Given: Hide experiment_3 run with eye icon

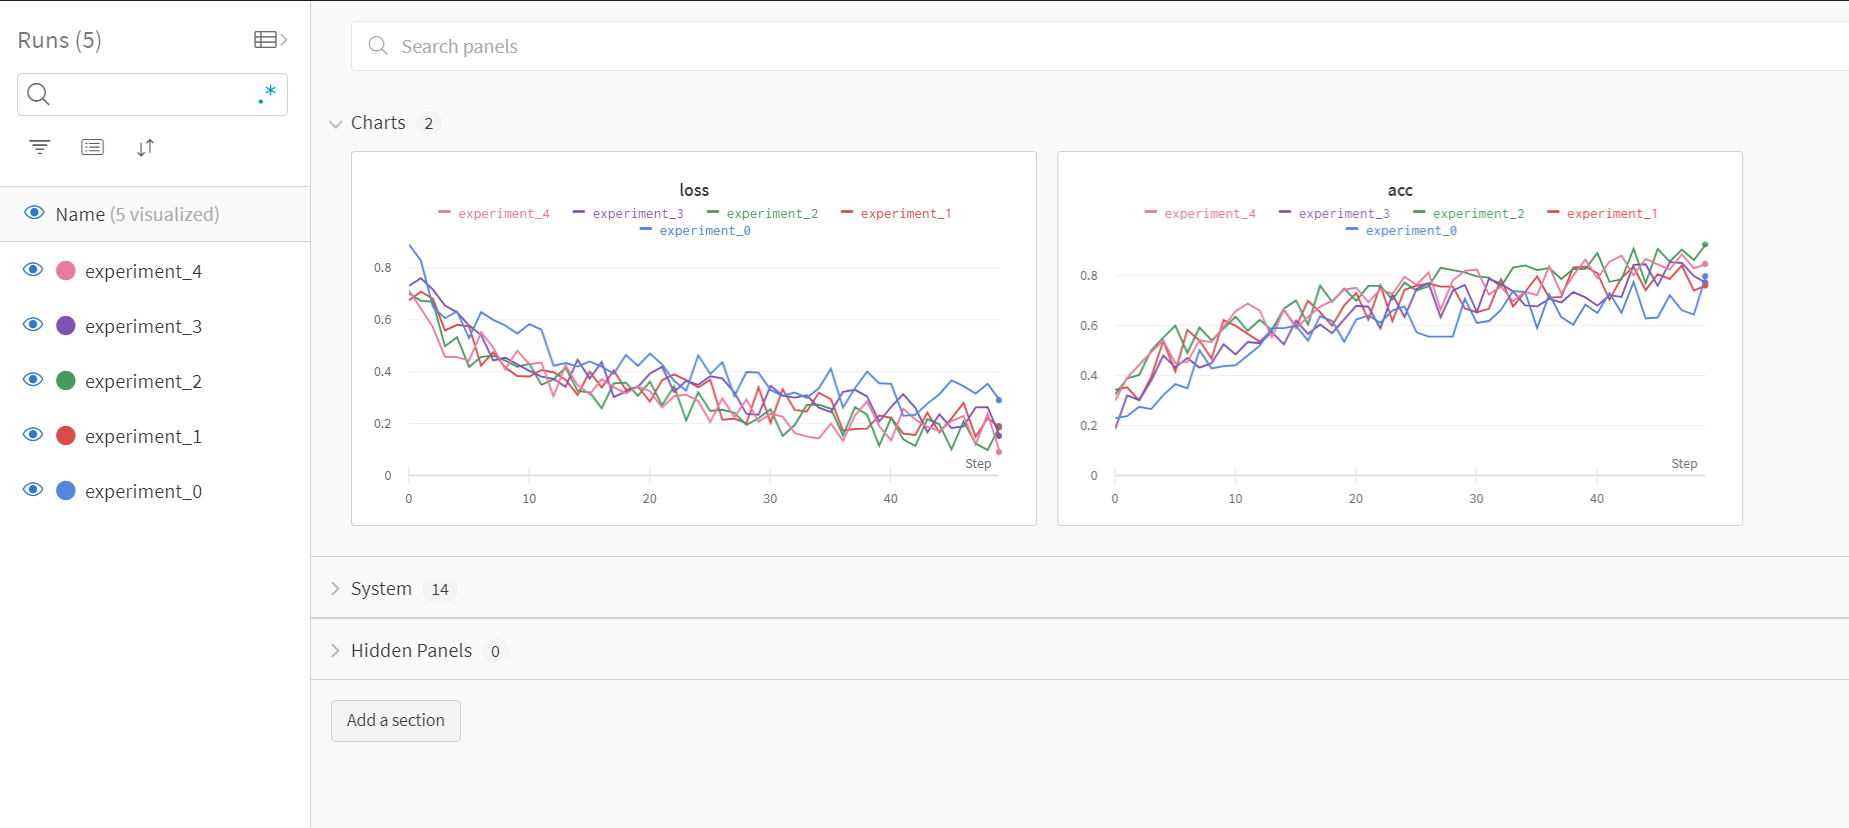Looking at the screenshot, I should click(x=33, y=325).
